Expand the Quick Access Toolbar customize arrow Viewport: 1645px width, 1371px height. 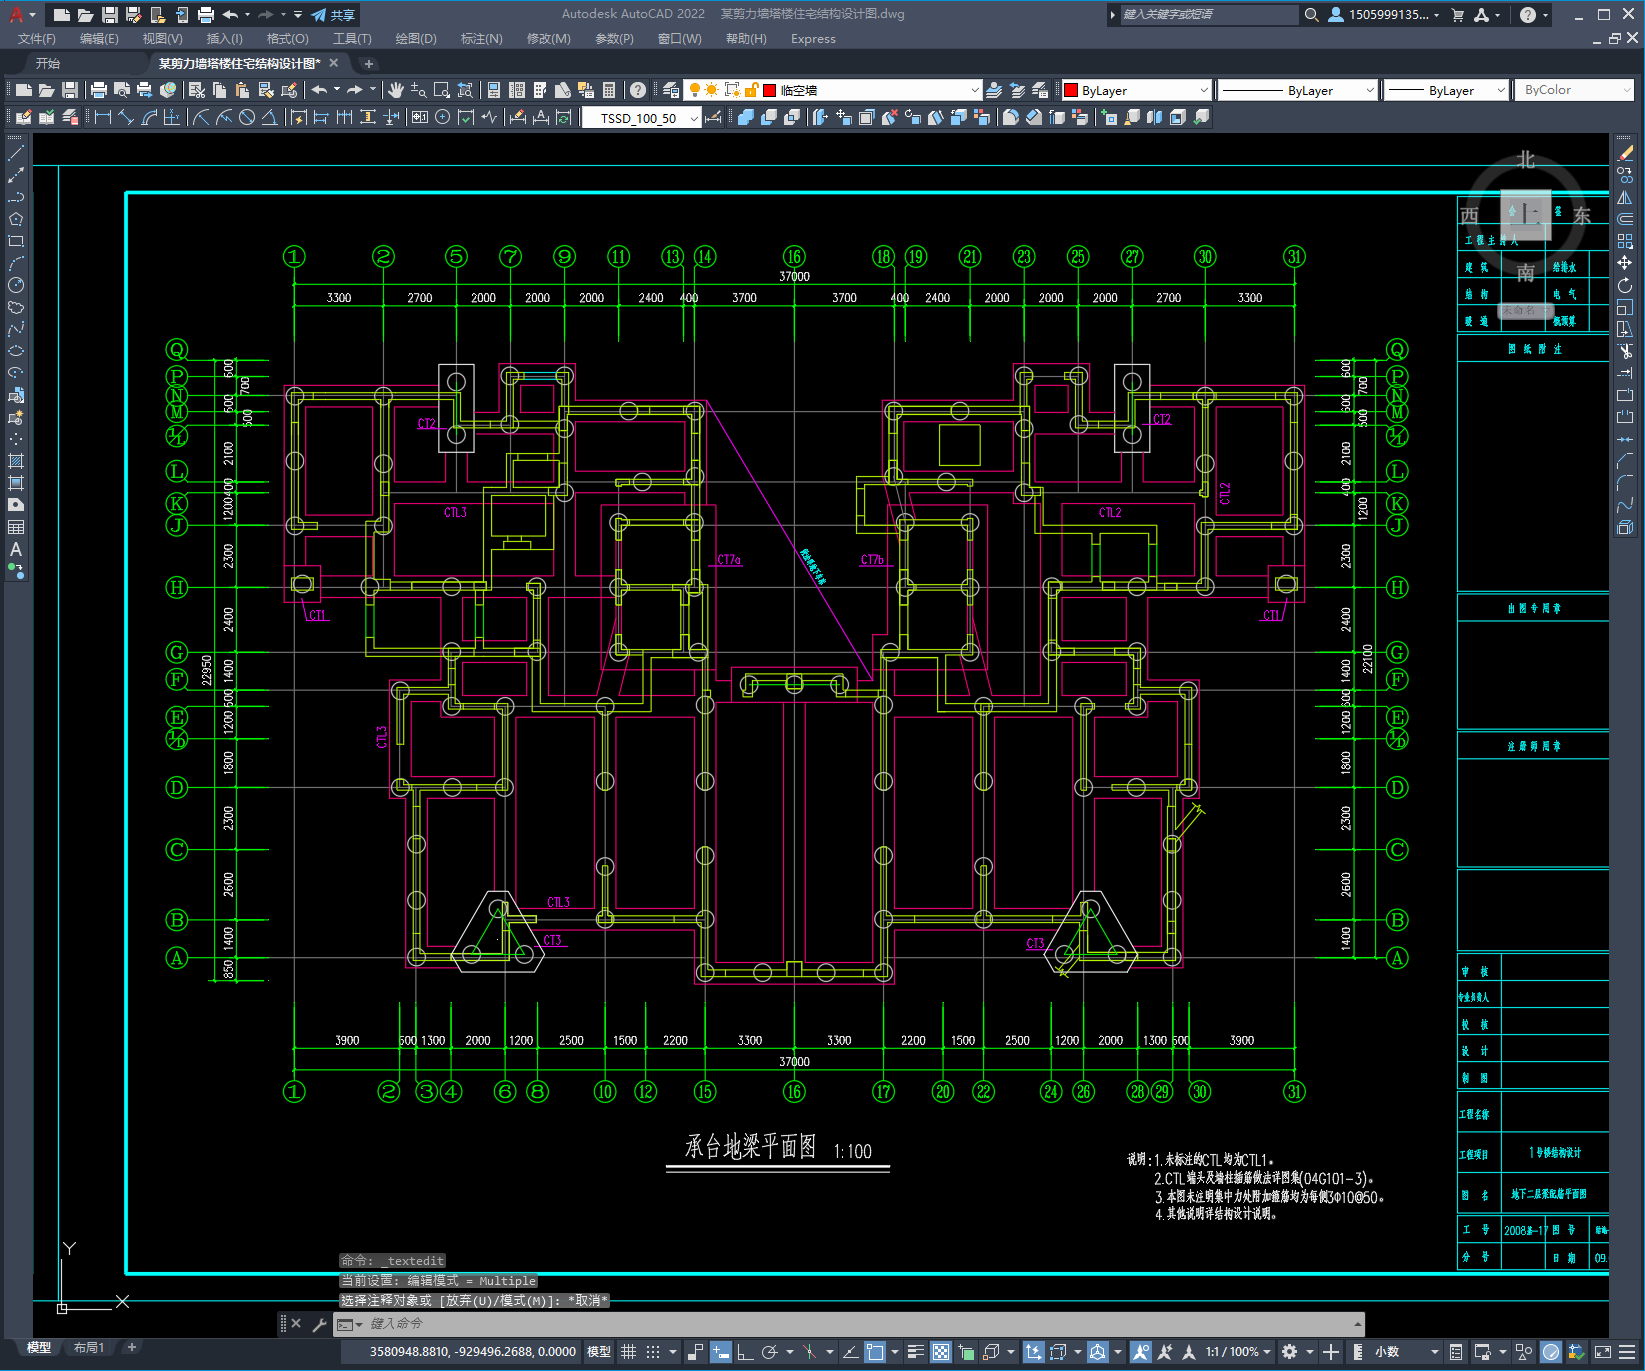(x=298, y=14)
